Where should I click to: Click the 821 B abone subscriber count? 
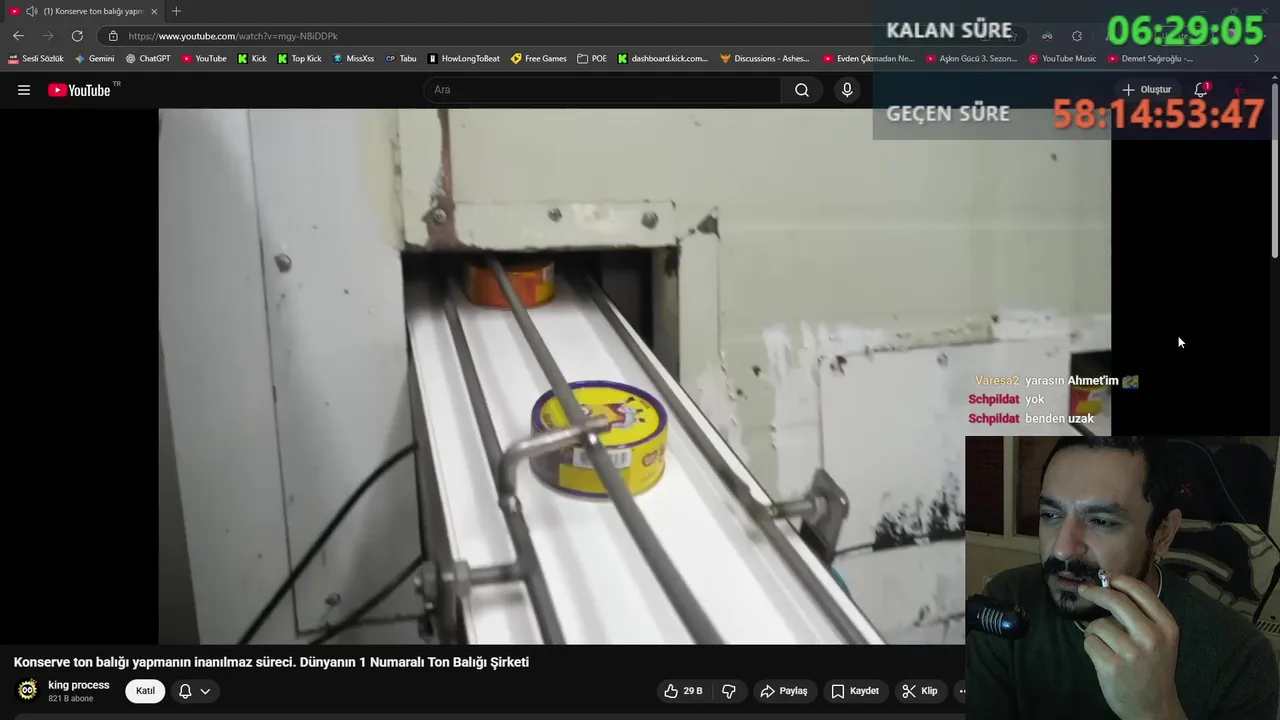pos(70,699)
